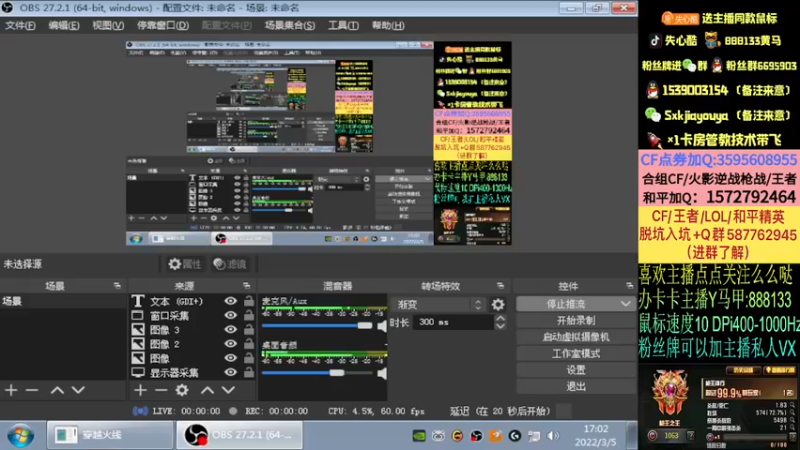800x450 pixels.
Task: Mute 桌面音频 speaker icon
Action: (382, 373)
